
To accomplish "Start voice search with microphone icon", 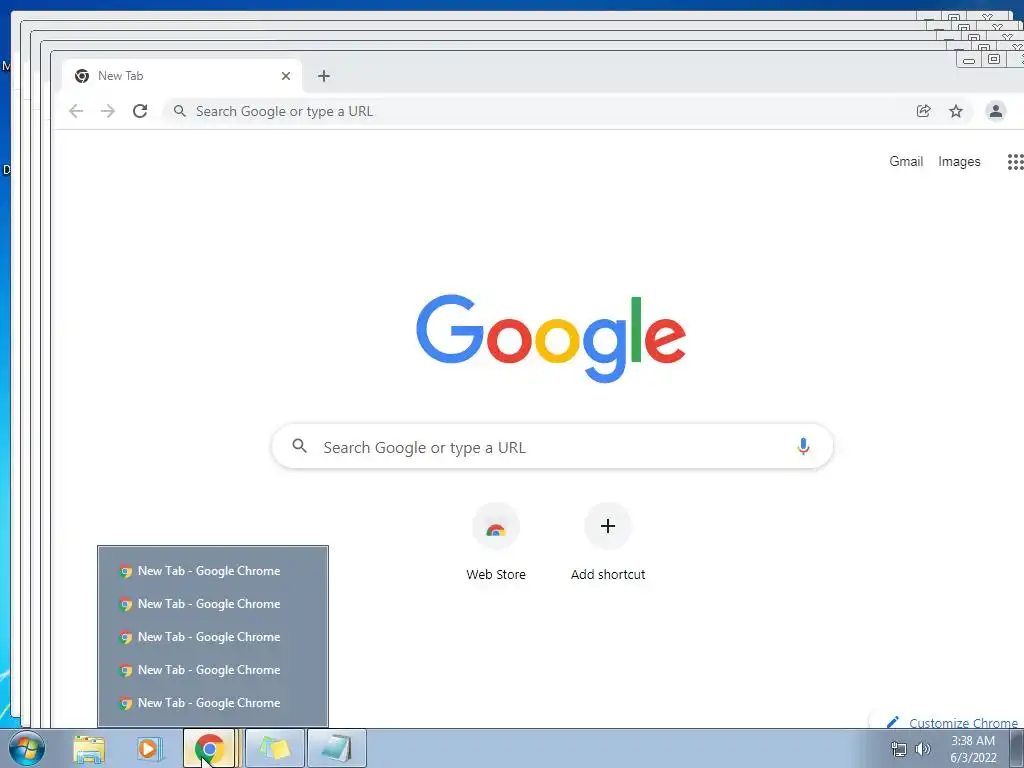I will point(803,447).
